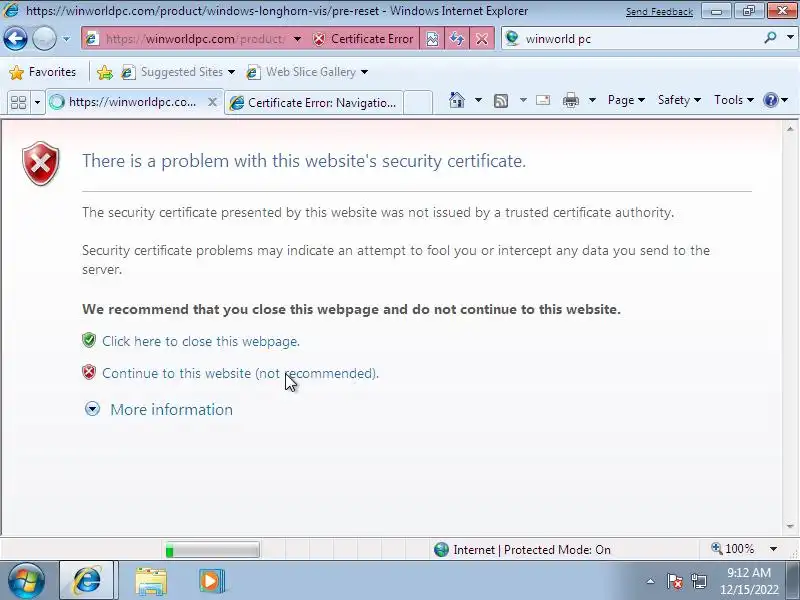Click the IE page icon in the address bar

point(92,39)
